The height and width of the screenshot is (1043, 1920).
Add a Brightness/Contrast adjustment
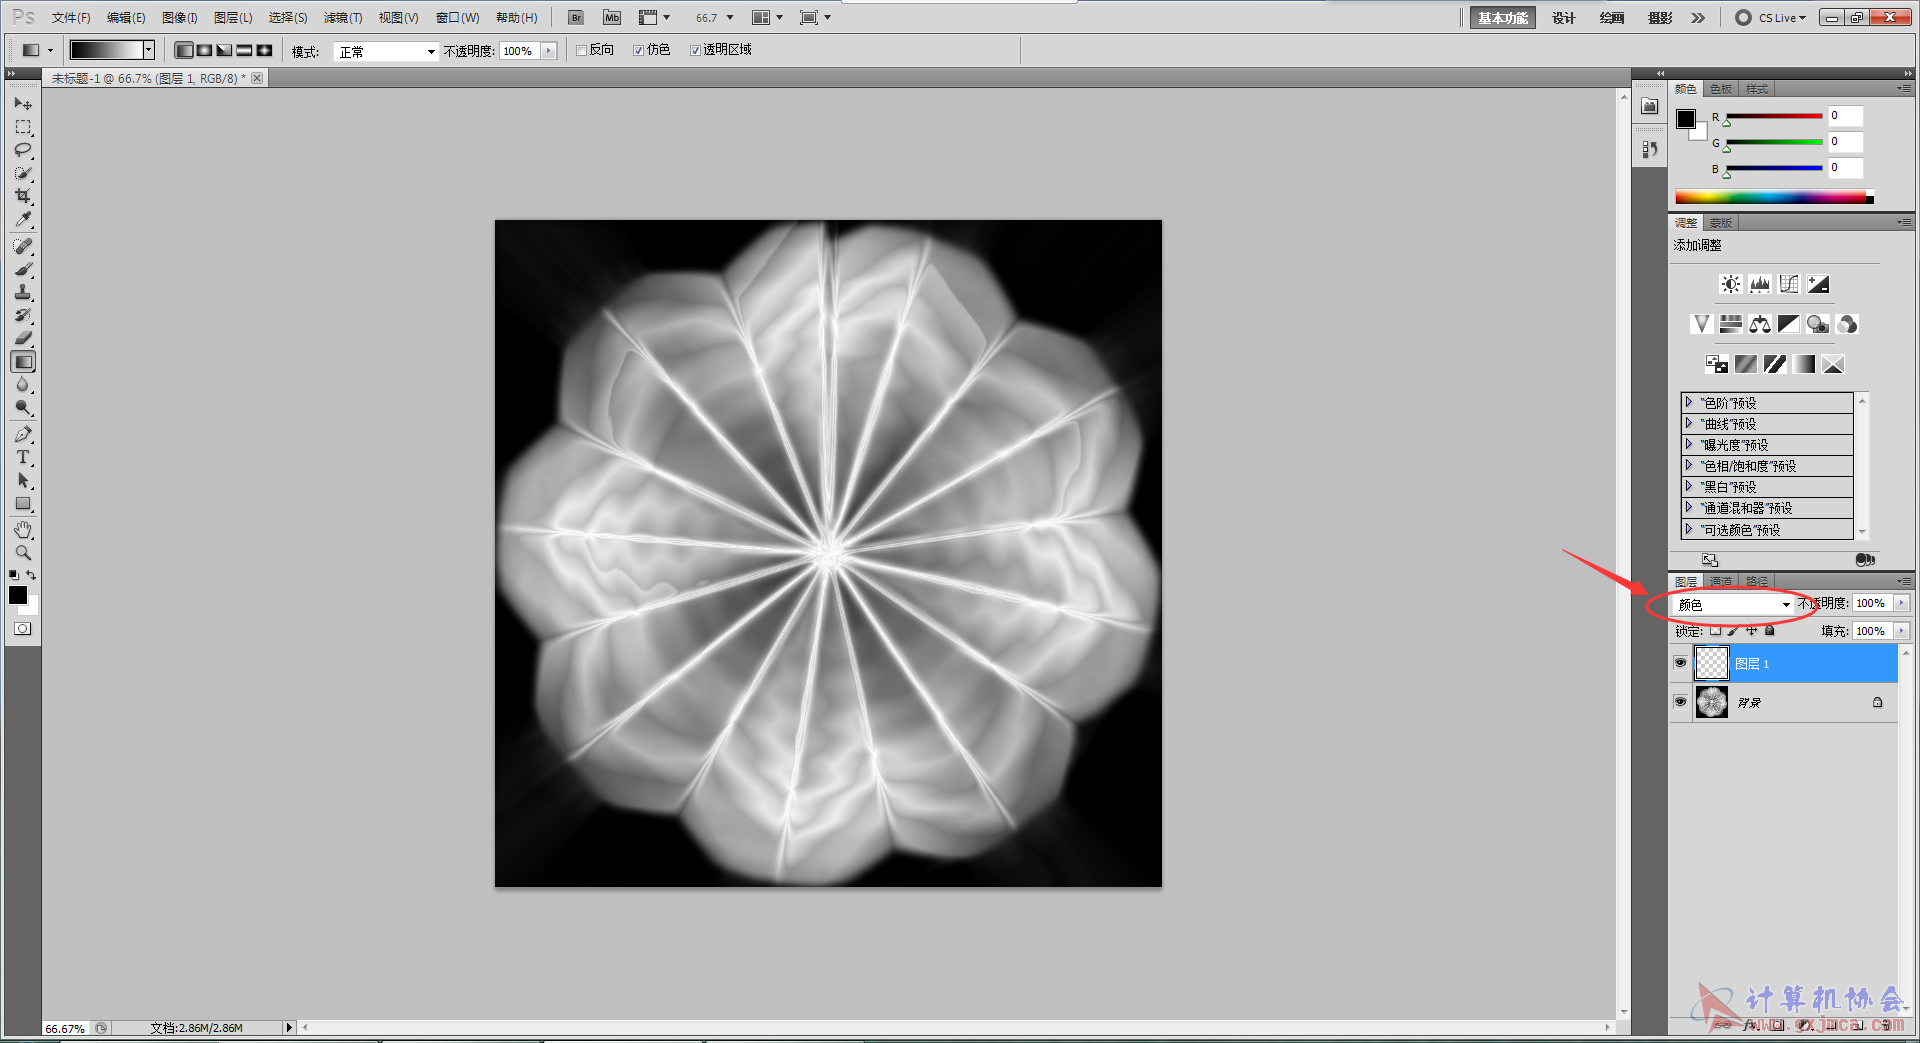(1730, 284)
